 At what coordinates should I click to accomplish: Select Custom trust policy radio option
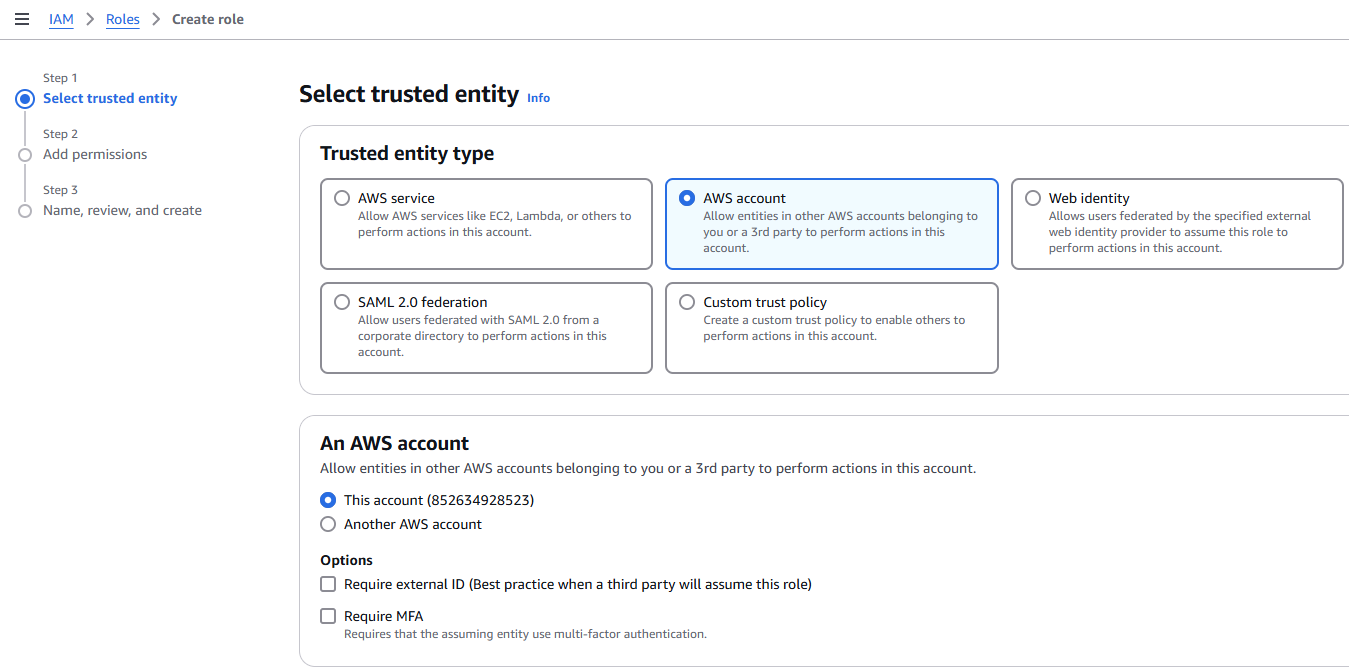point(687,302)
